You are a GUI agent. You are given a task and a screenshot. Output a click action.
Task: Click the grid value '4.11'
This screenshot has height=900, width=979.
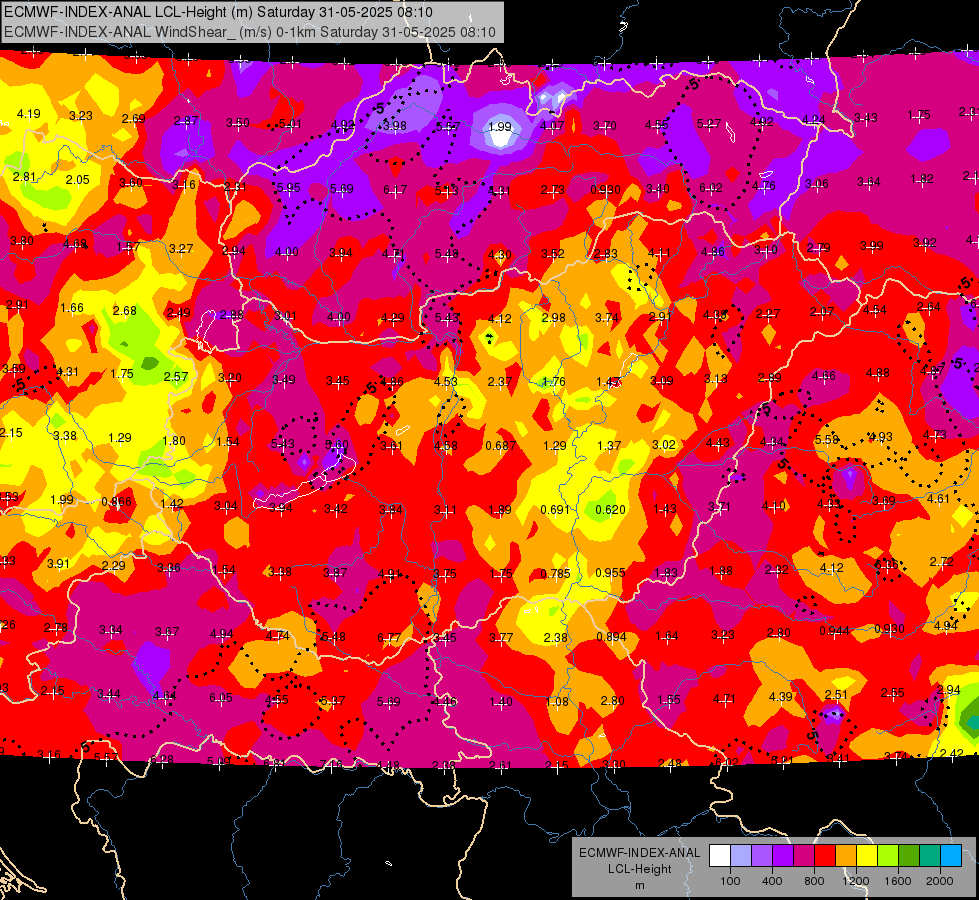point(659,253)
